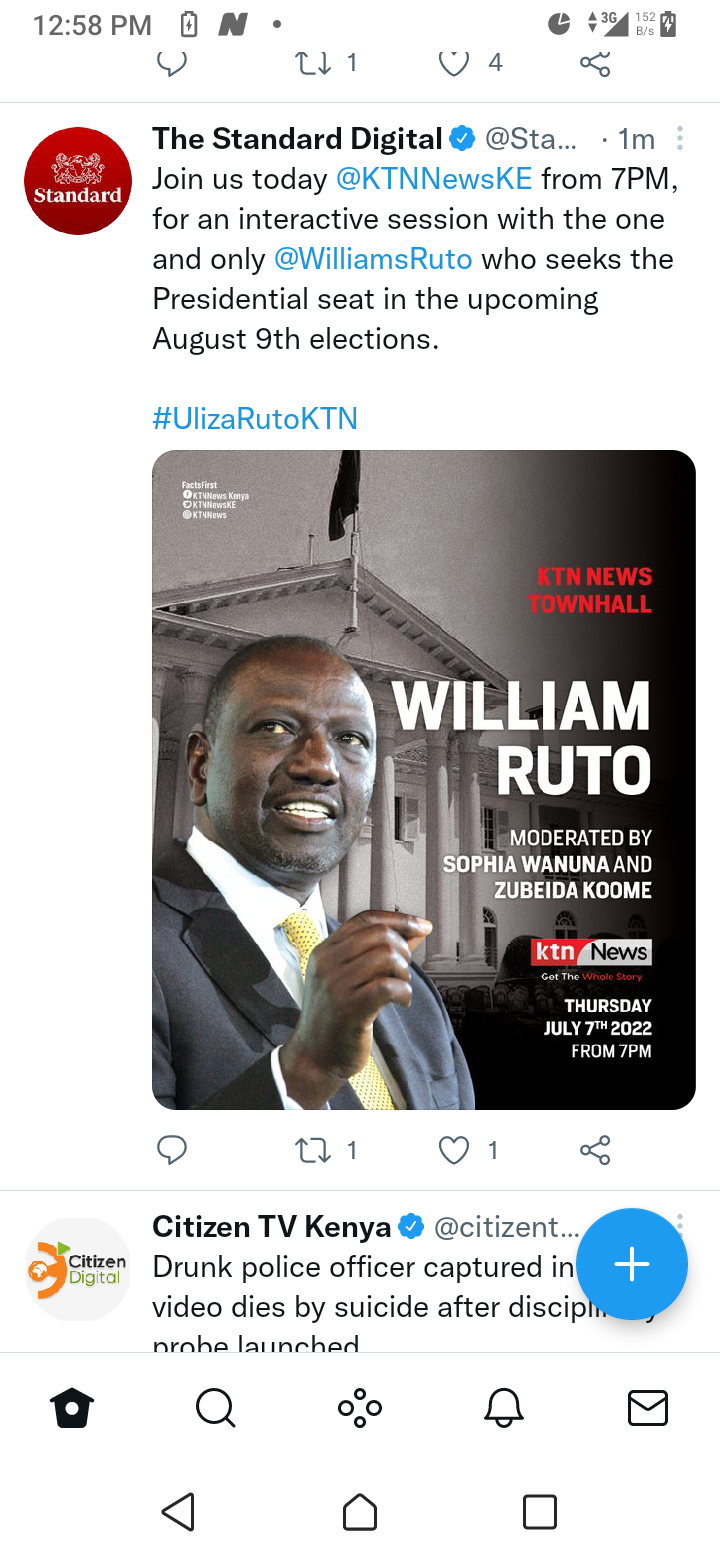This screenshot has width=720, height=1560.
Task: Open the Spaces tab
Action: (x=360, y=1408)
